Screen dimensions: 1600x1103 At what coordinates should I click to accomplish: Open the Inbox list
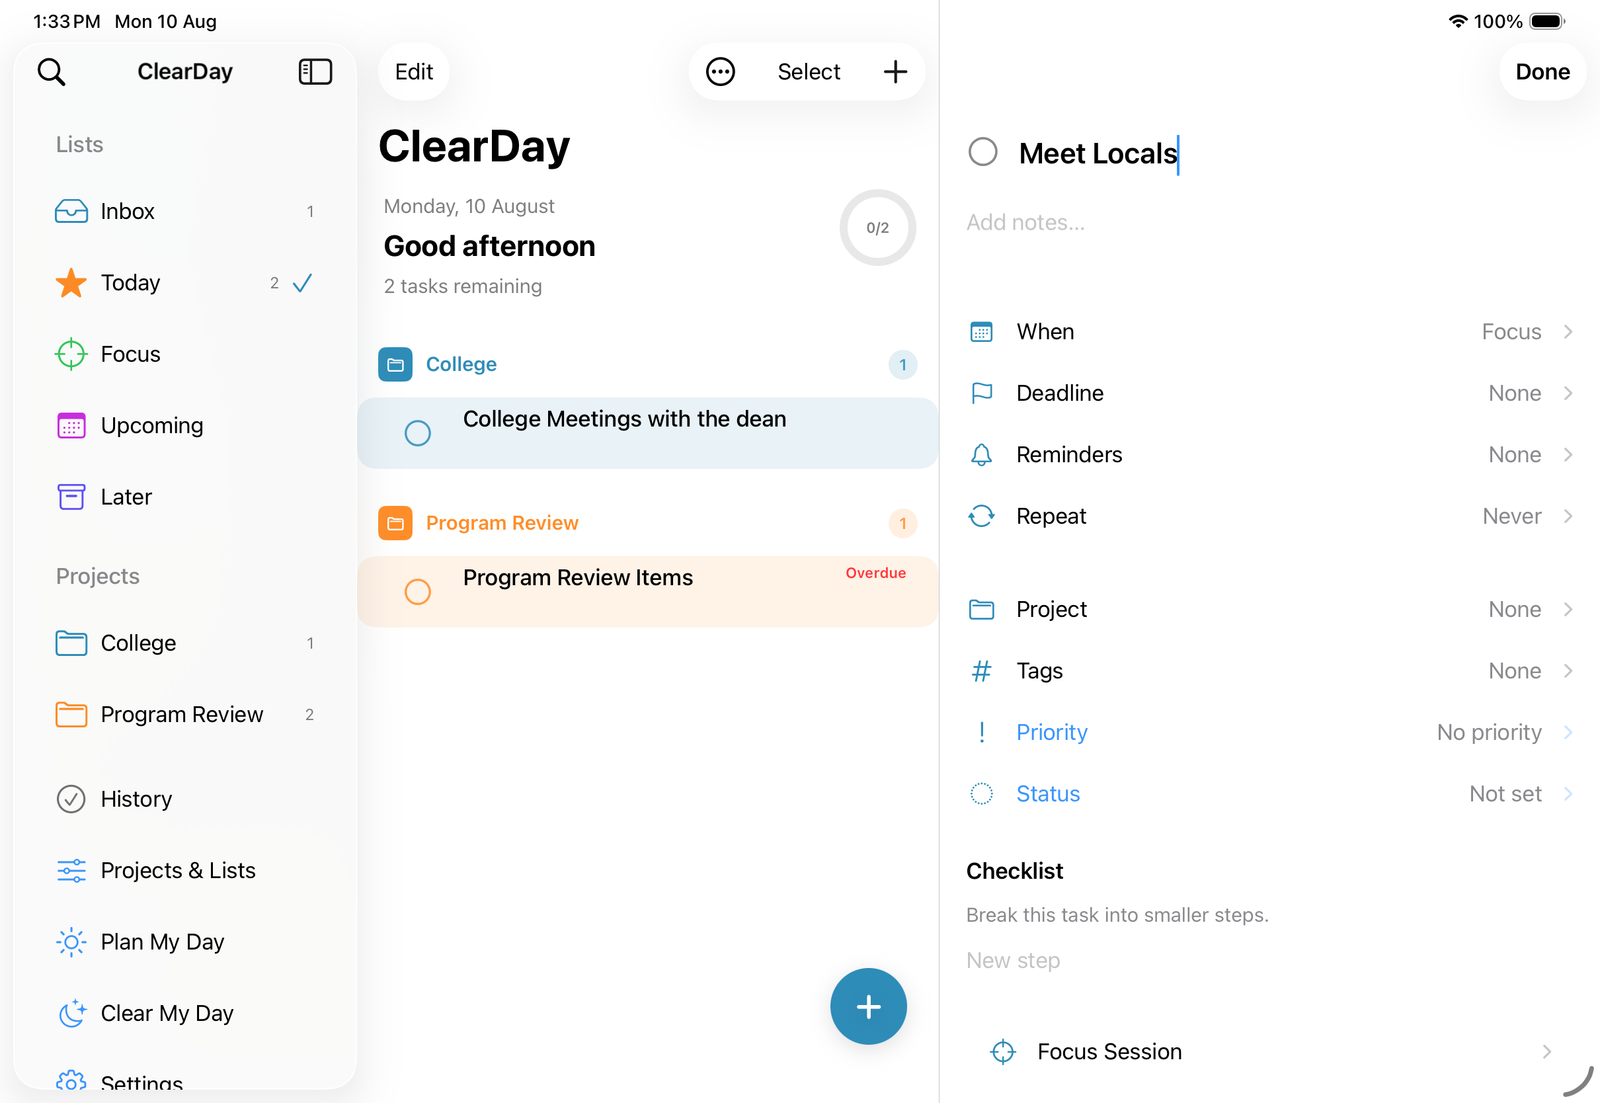[x=185, y=211]
